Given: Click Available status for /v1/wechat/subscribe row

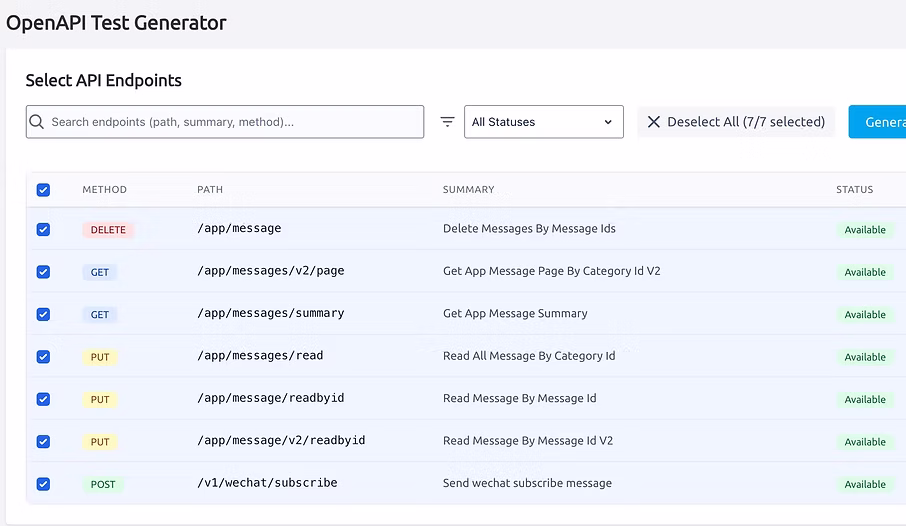Looking at the screenshot, I should (x=865, y=484).
